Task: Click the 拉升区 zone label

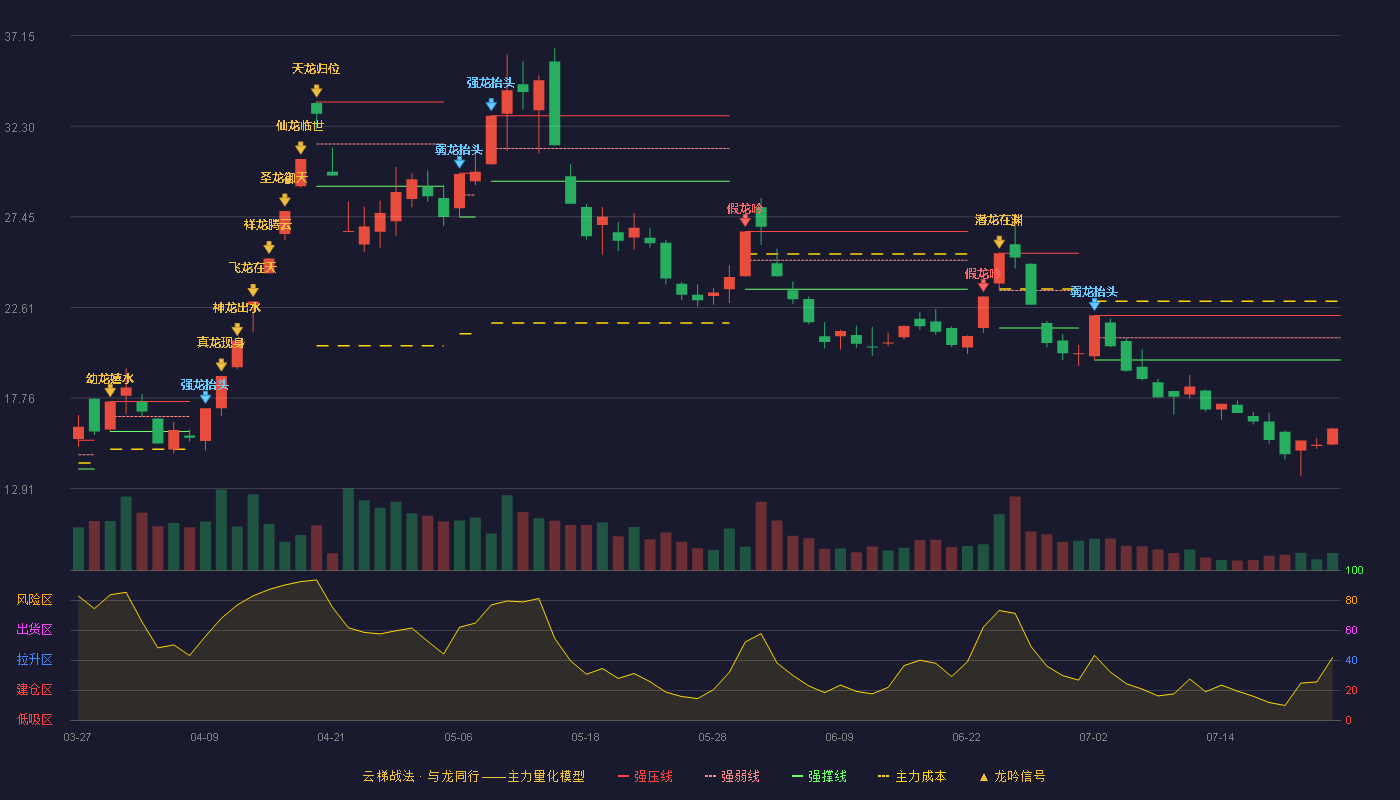Action: click(x=34, y=660)
